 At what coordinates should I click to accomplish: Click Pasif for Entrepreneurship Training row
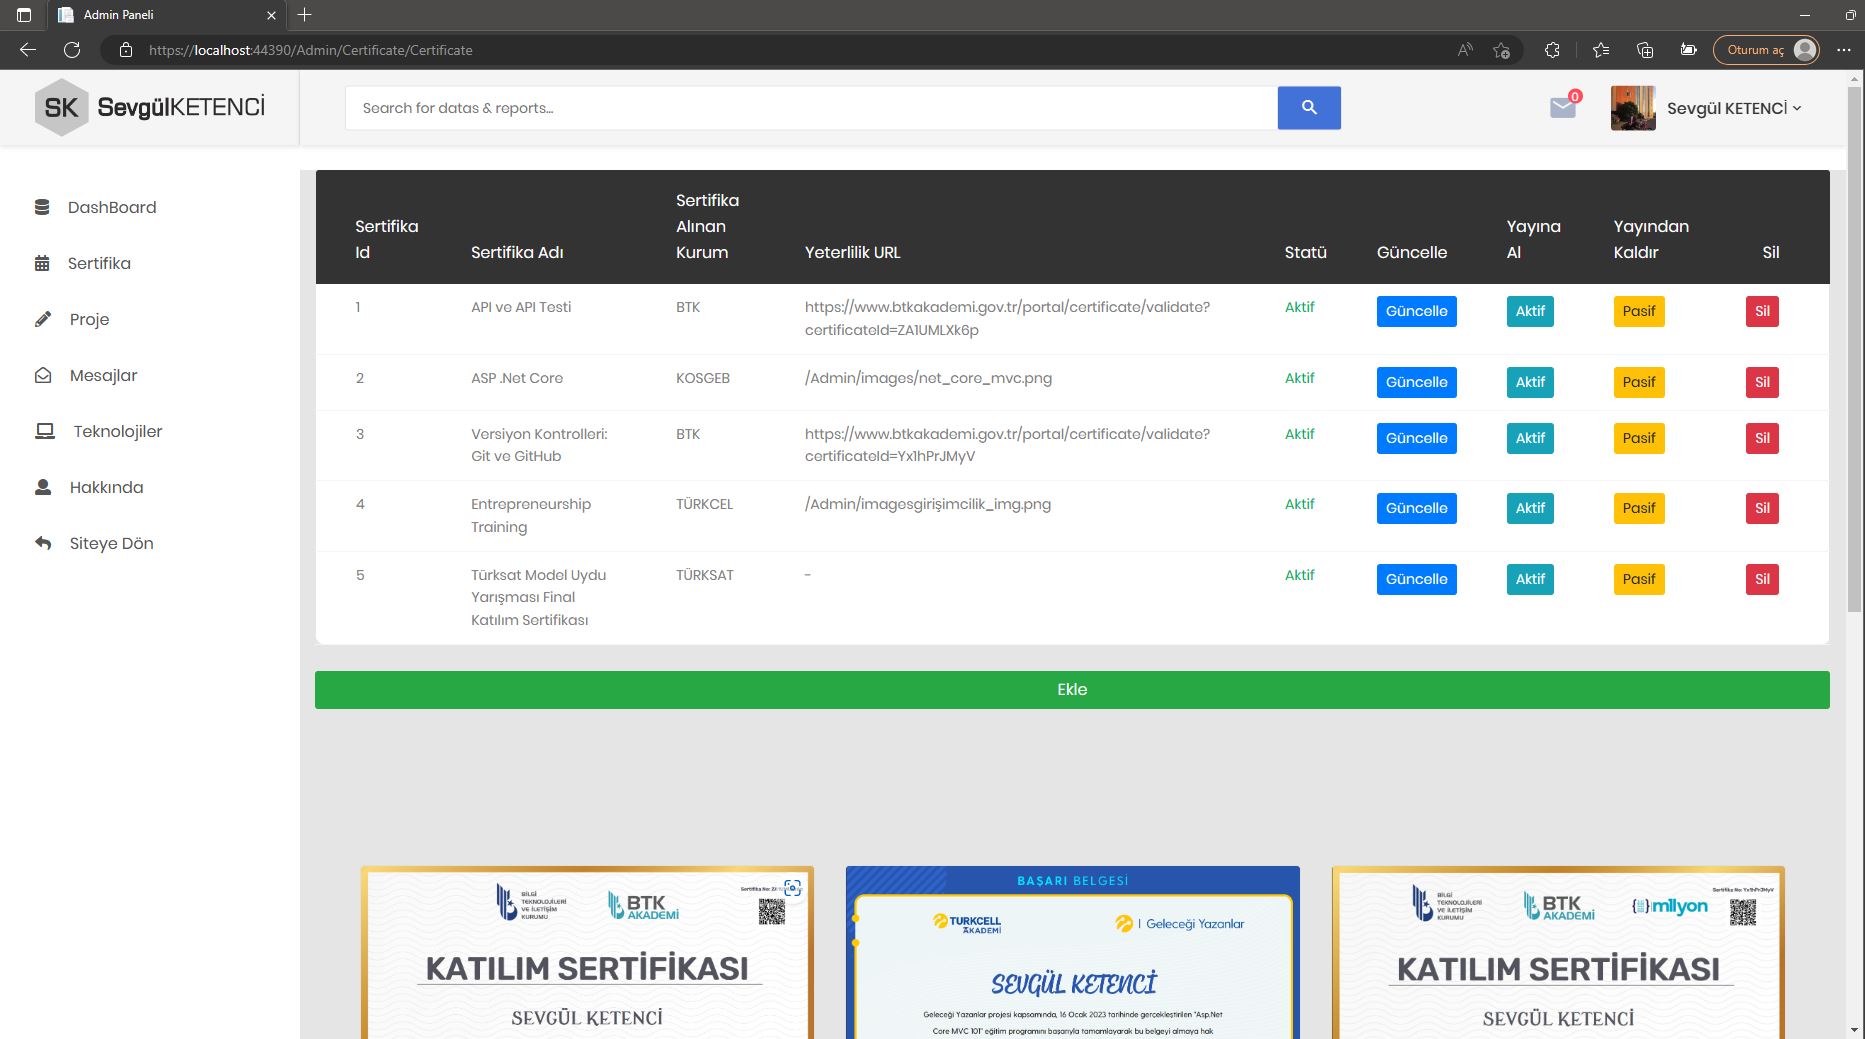(x=1639, y=508)
